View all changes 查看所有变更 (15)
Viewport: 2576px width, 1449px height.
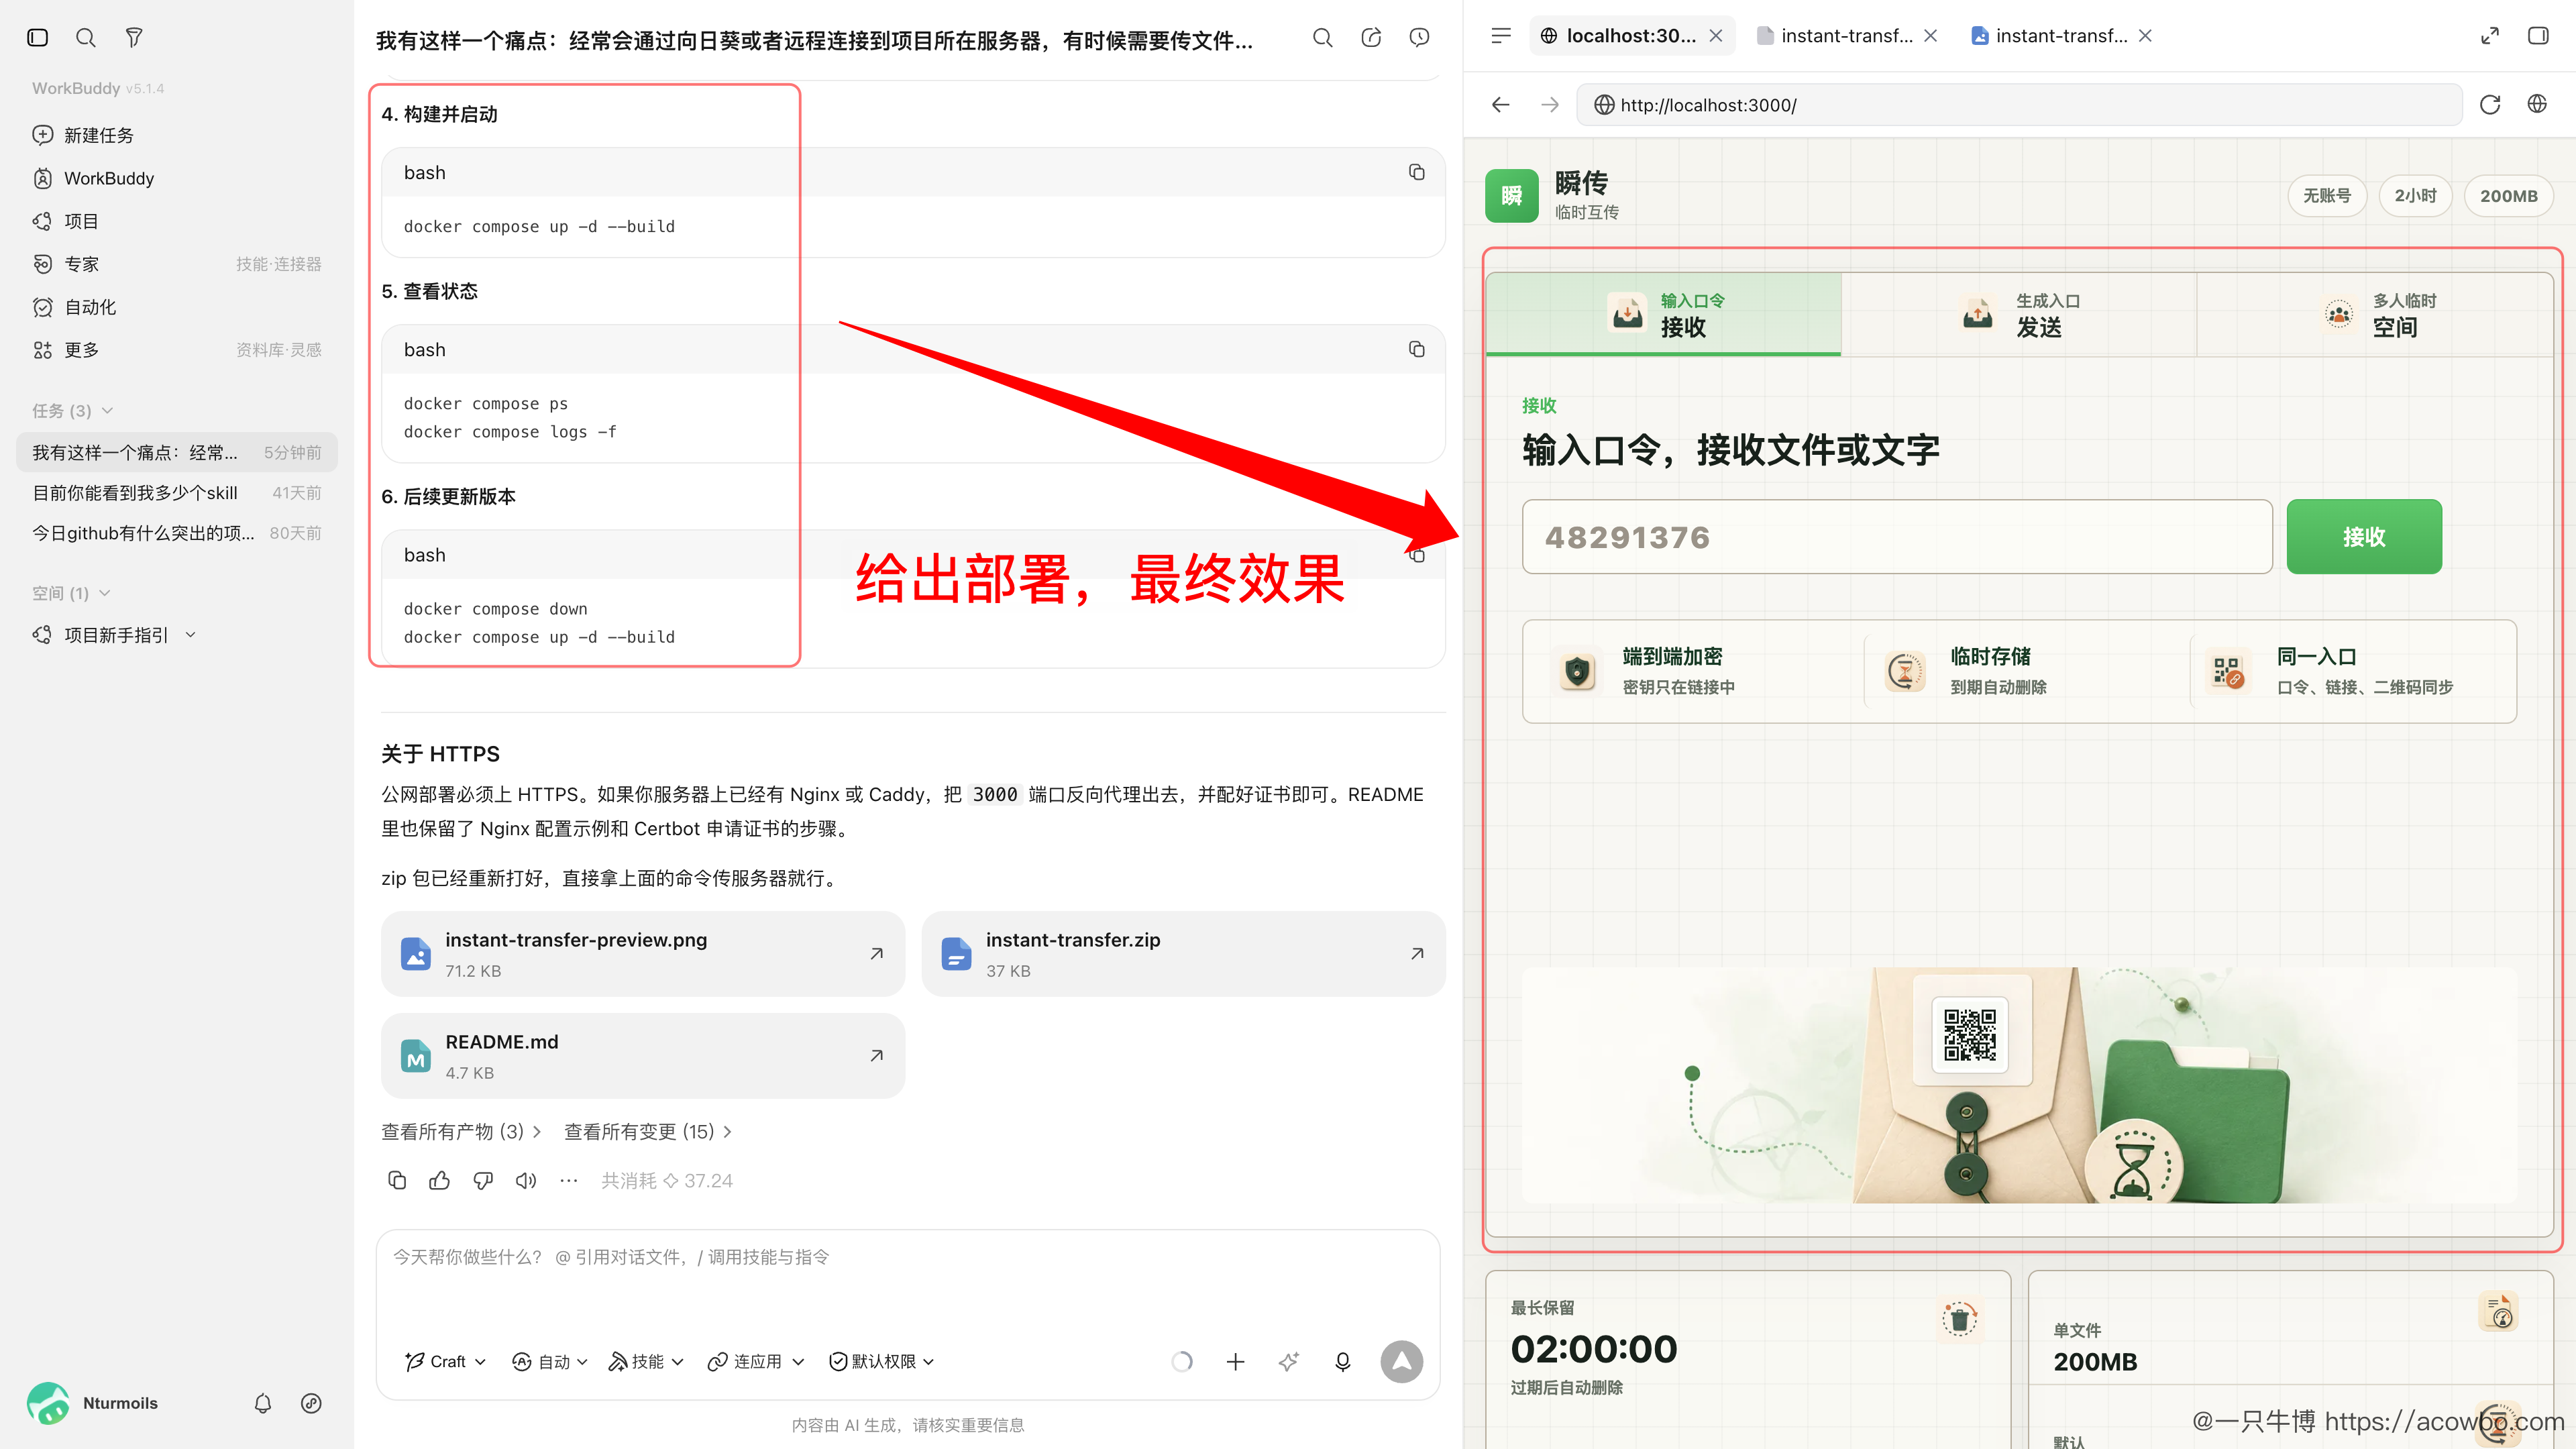tap(648, 1131)
